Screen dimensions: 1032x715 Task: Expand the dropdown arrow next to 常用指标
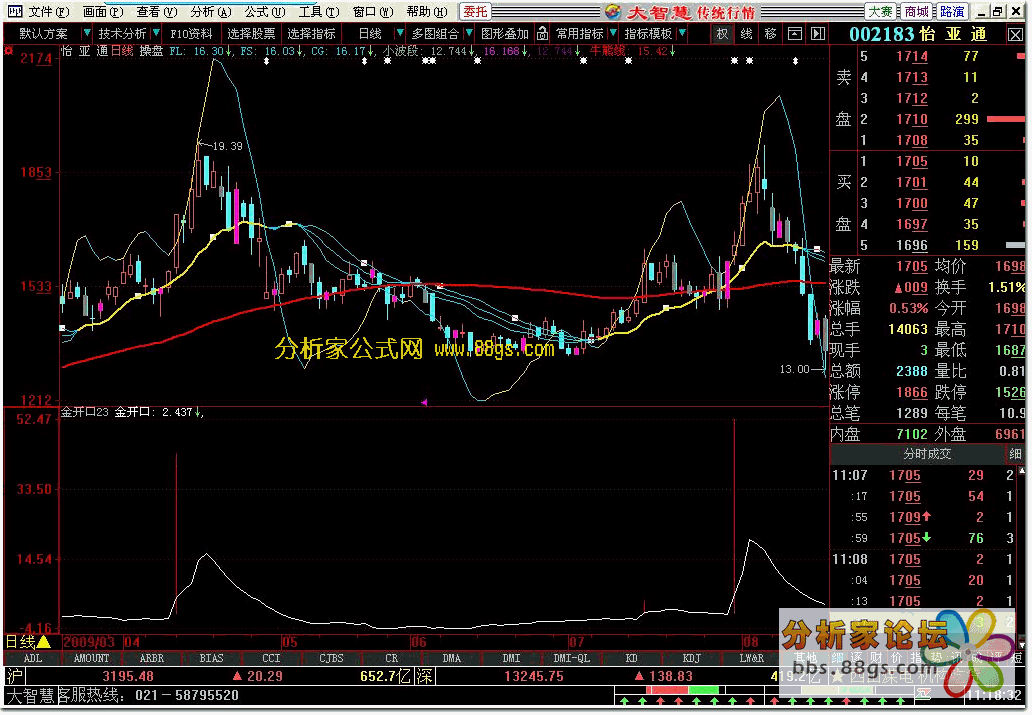click(613, 33)
